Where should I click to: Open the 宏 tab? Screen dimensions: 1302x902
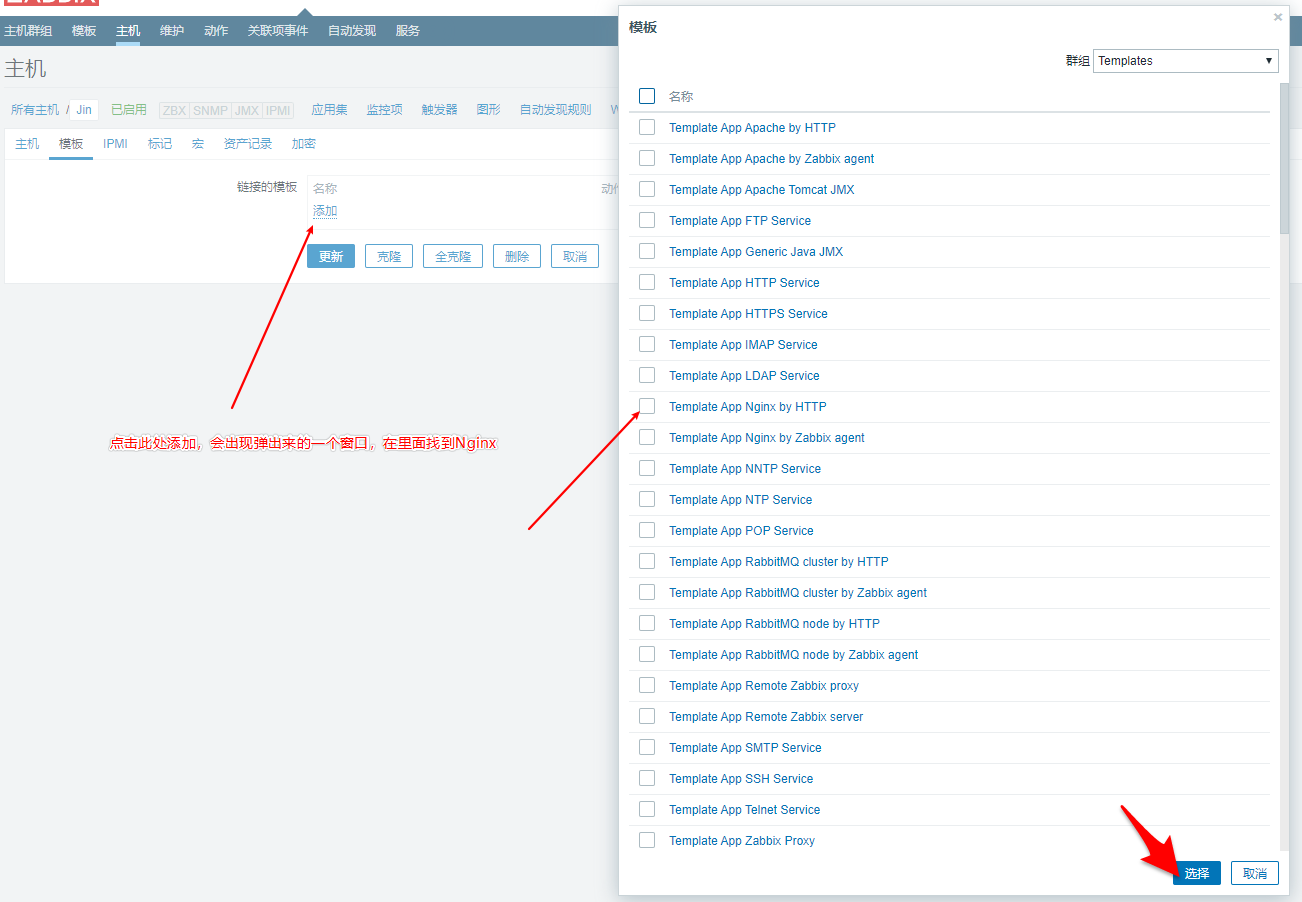point(198,144)
